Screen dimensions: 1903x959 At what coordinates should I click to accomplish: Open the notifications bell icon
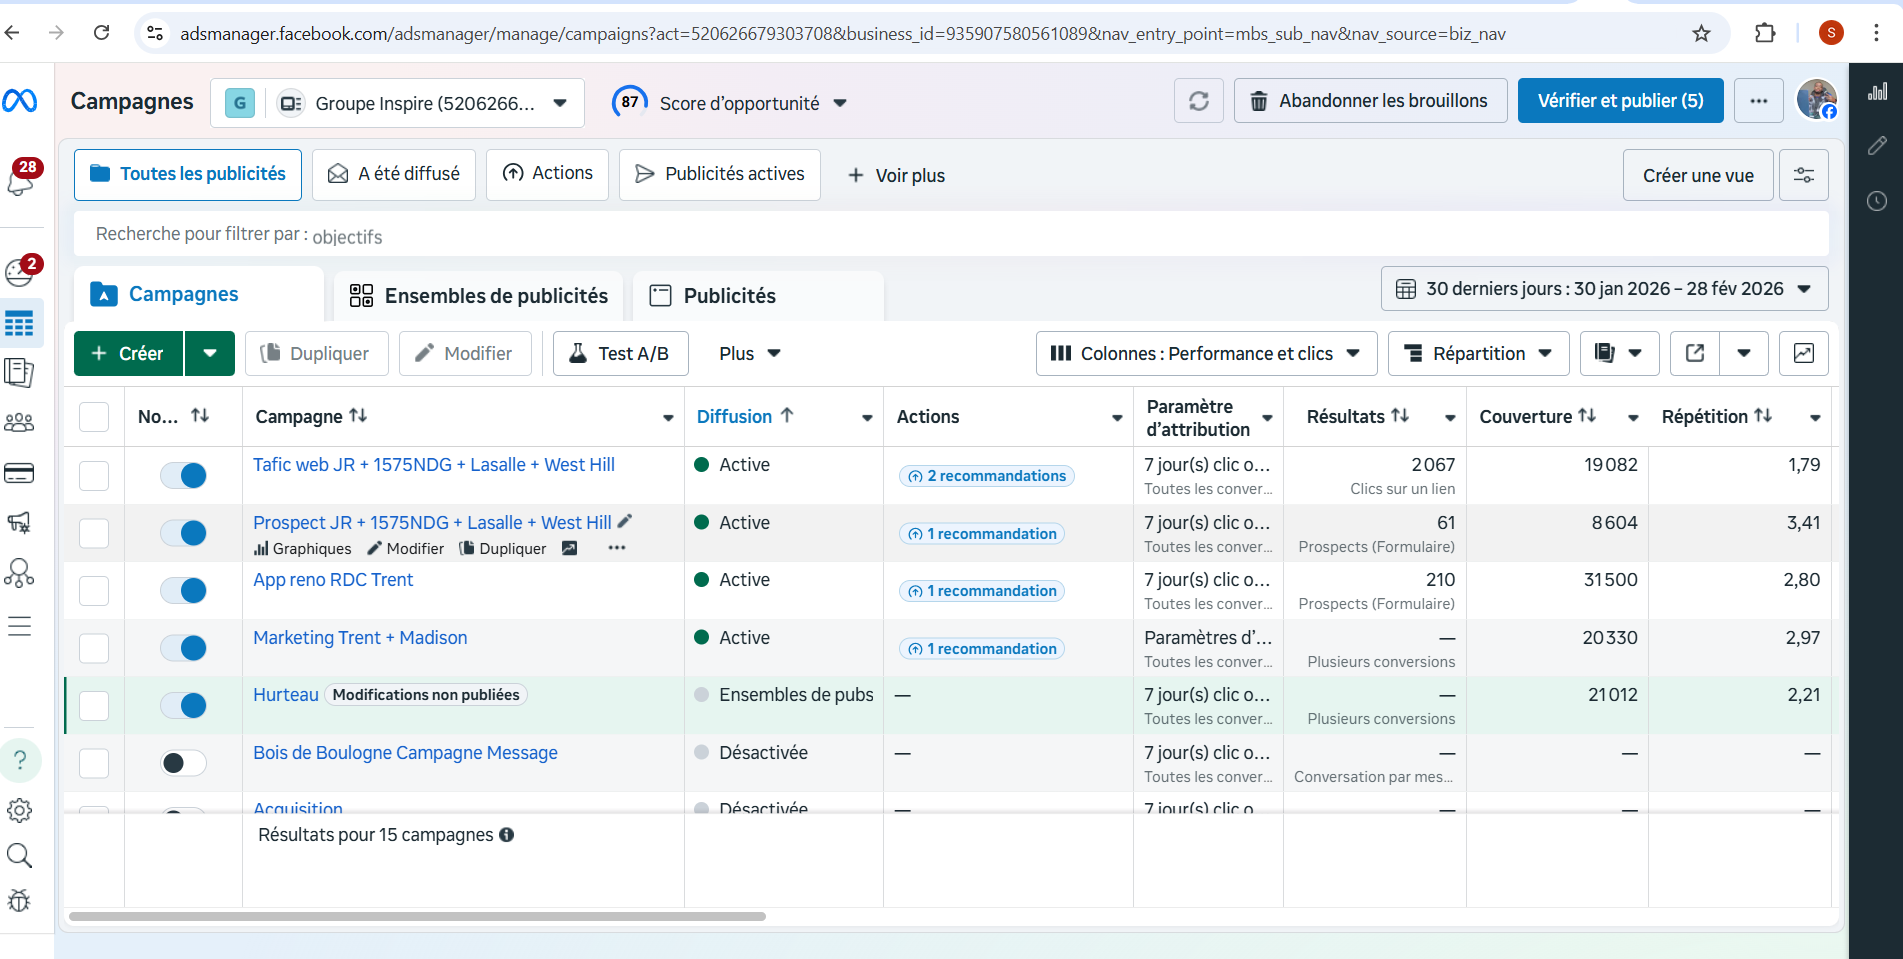pyautogui.click(x=20, y=180)
